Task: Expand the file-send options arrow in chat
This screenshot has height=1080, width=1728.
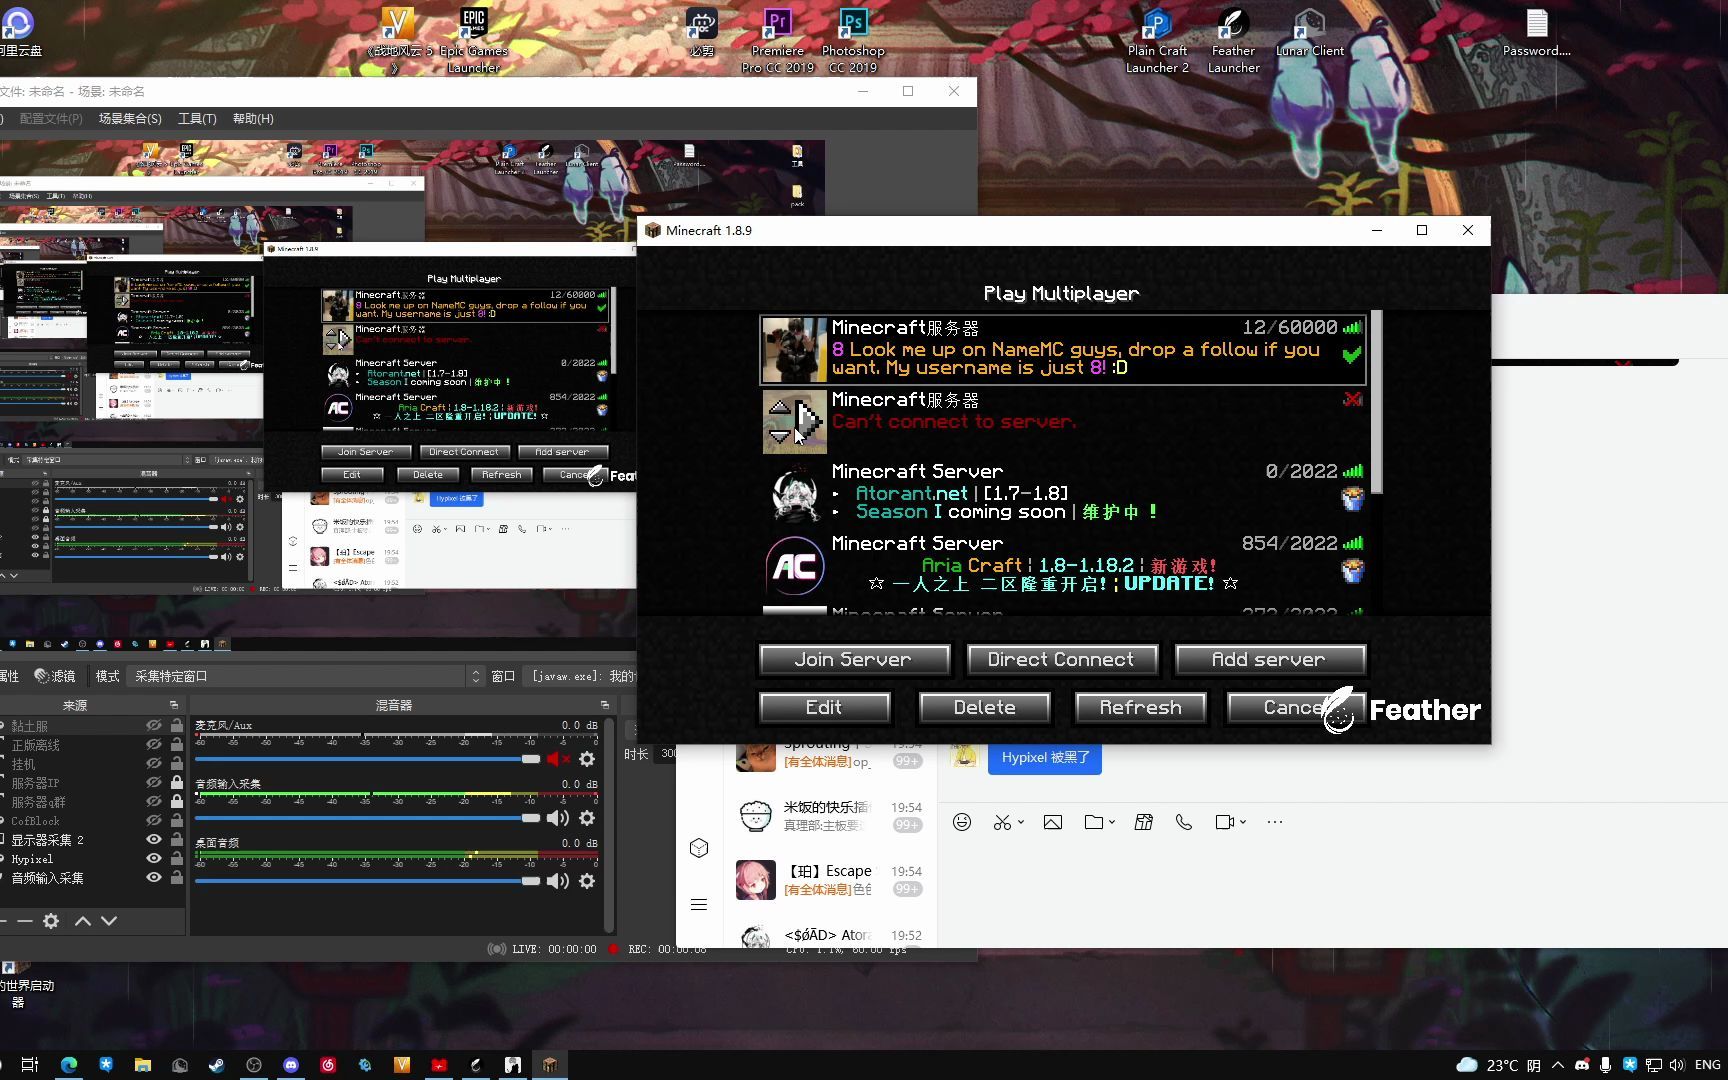Action: [x=1112, y=822]
